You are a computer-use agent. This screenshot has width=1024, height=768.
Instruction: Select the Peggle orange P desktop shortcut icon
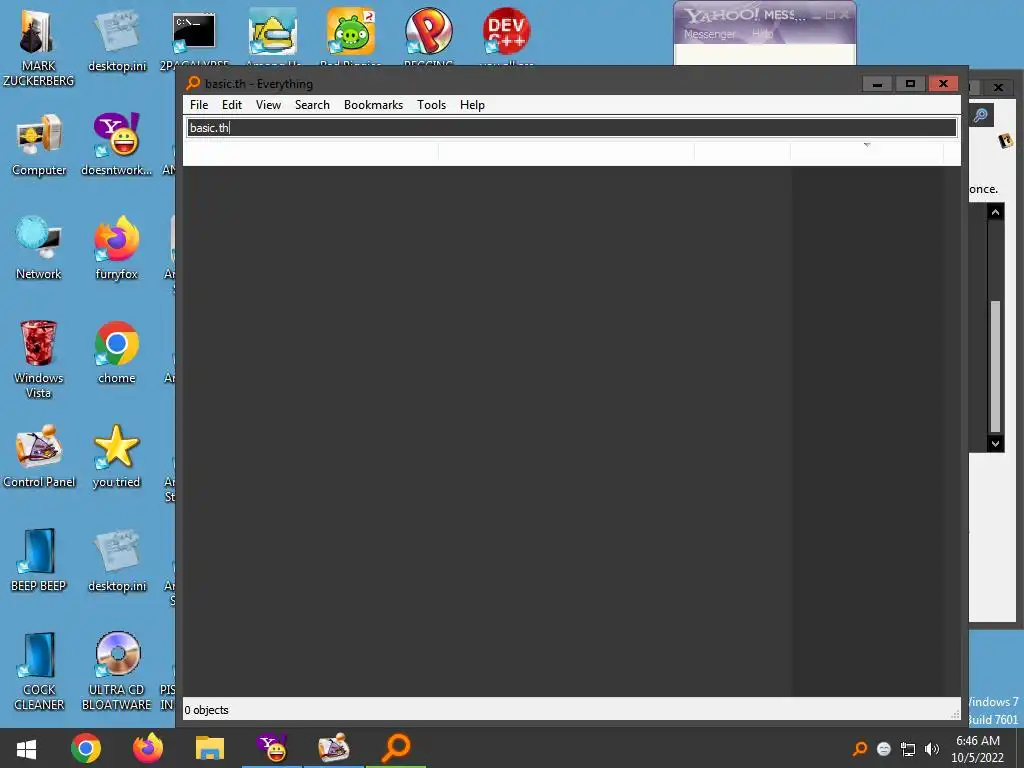pyautogui.click(x=428, y=31)
